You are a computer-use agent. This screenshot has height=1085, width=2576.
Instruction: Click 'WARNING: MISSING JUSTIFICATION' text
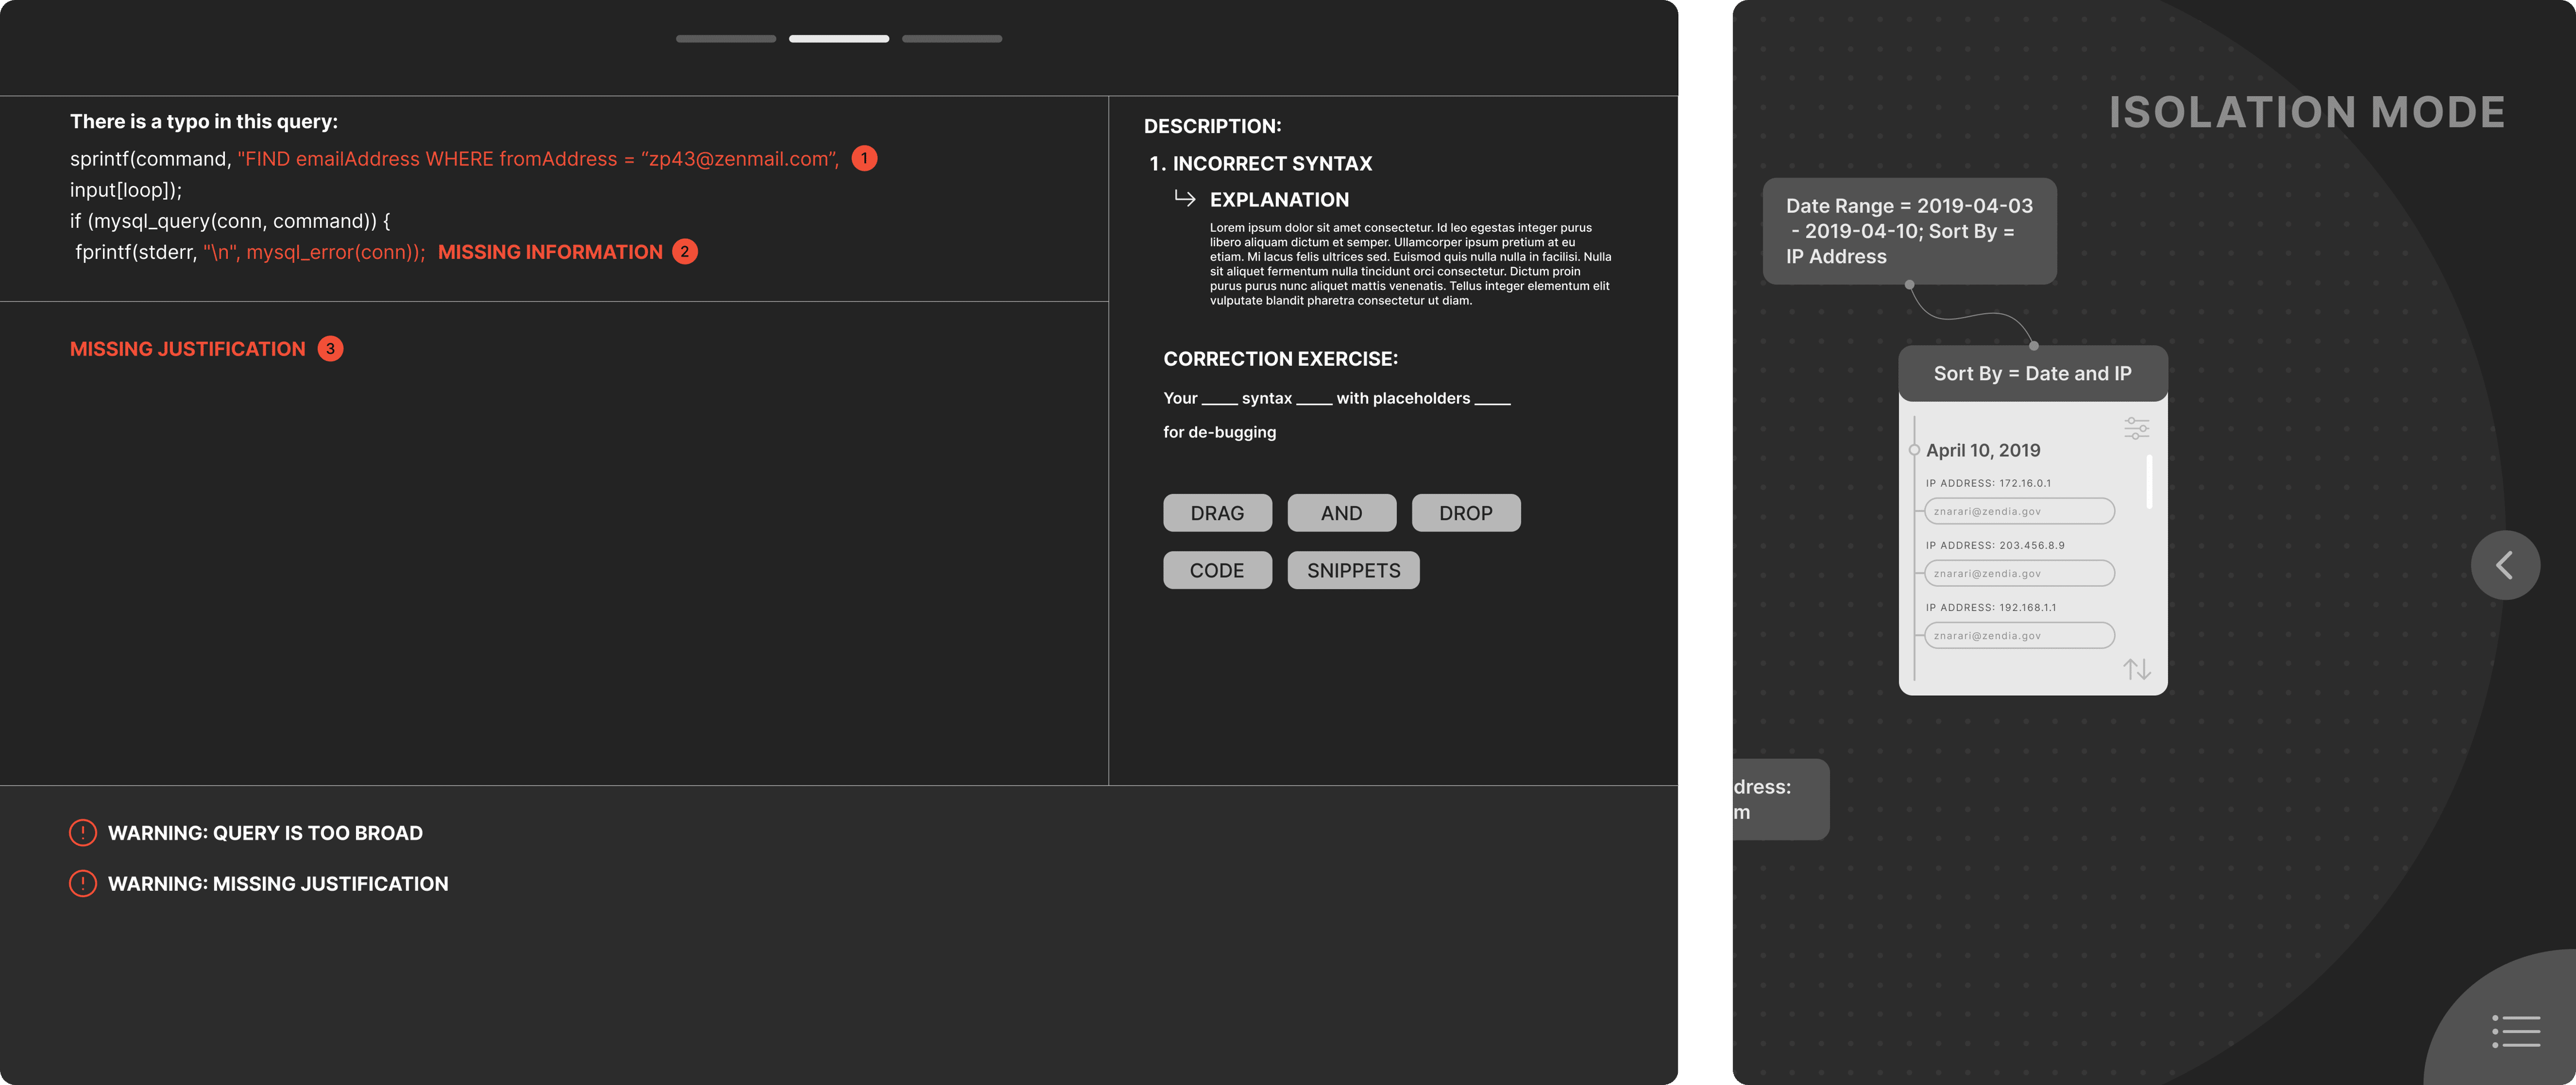pos(278,884)
